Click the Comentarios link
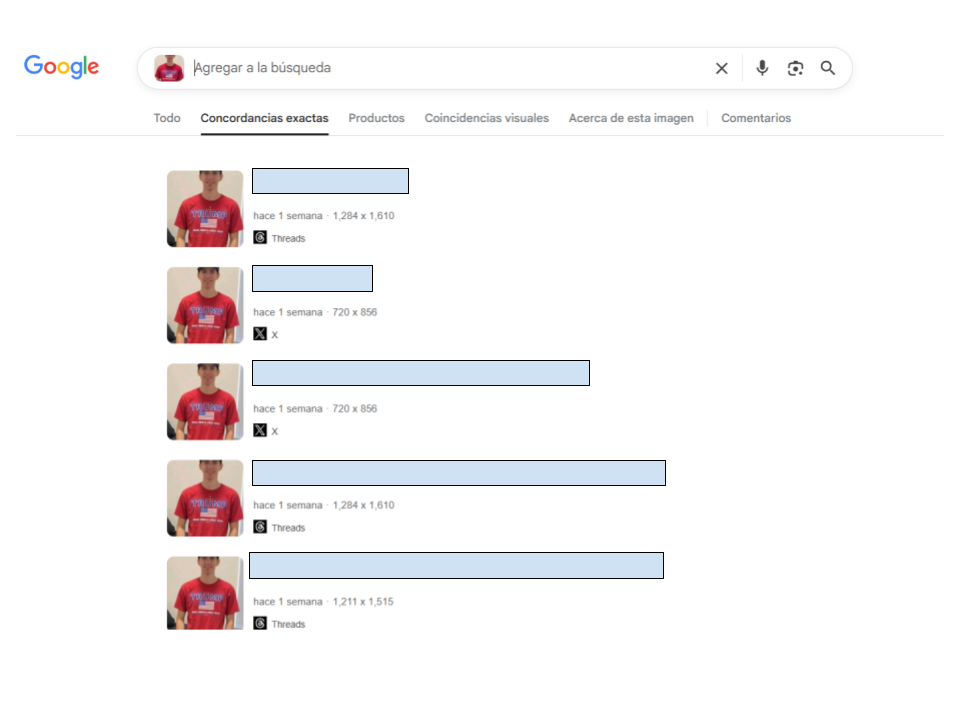 coord(756,118)
